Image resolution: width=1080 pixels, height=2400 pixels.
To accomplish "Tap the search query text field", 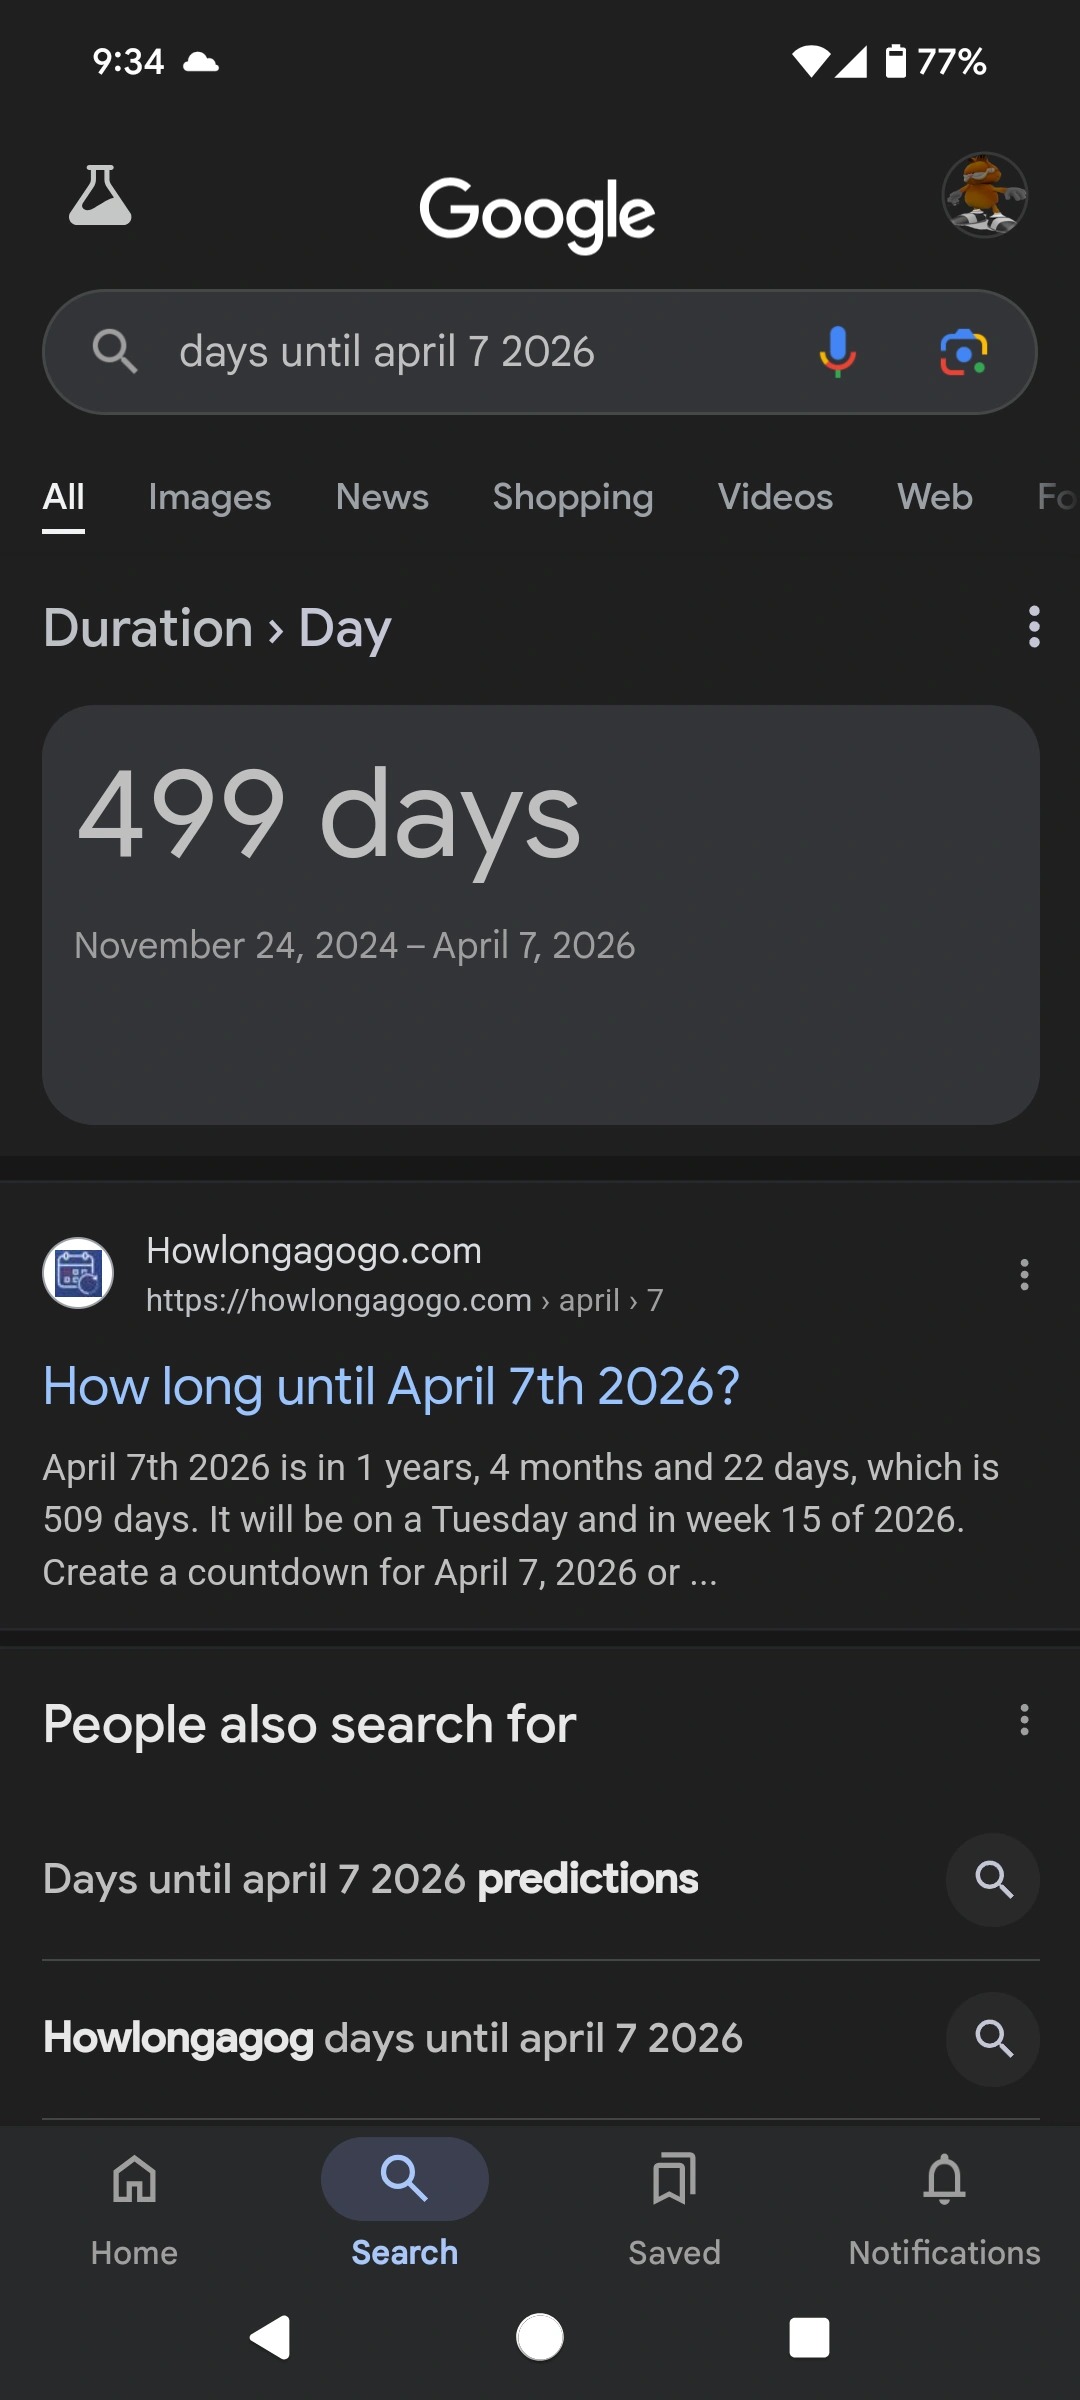I will tap(450, 351).
